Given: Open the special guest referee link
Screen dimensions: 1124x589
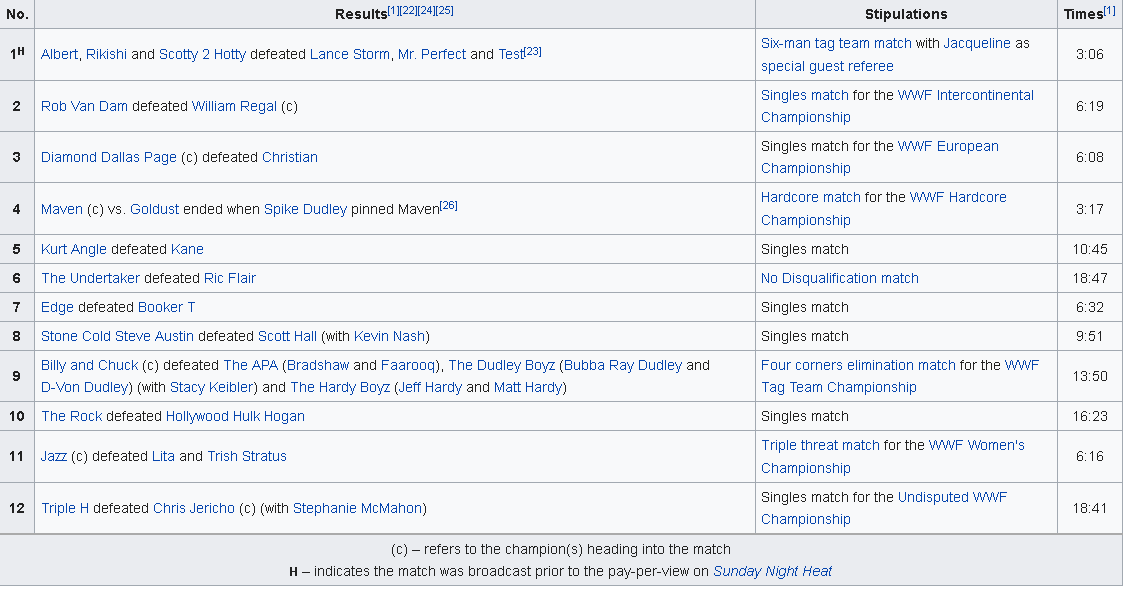Looking at the screenshot, I should click(x=827, y=66).
